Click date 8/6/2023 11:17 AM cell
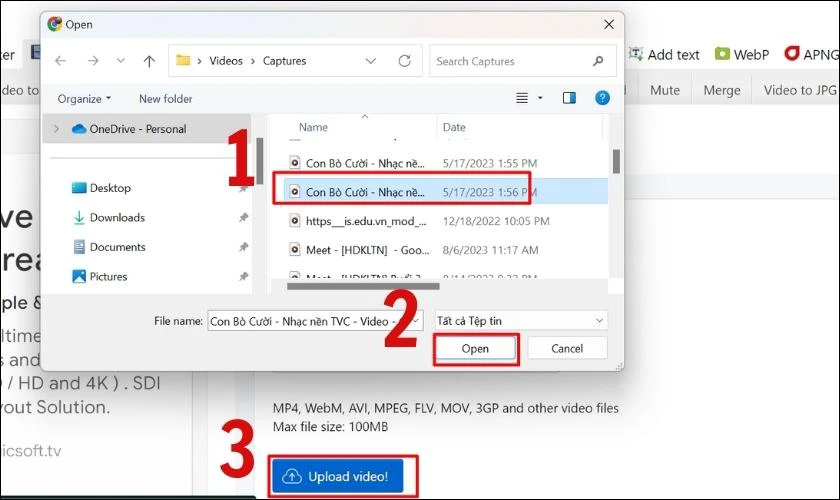The height and width of the screenshot is (500, 840). pos(490,250)
